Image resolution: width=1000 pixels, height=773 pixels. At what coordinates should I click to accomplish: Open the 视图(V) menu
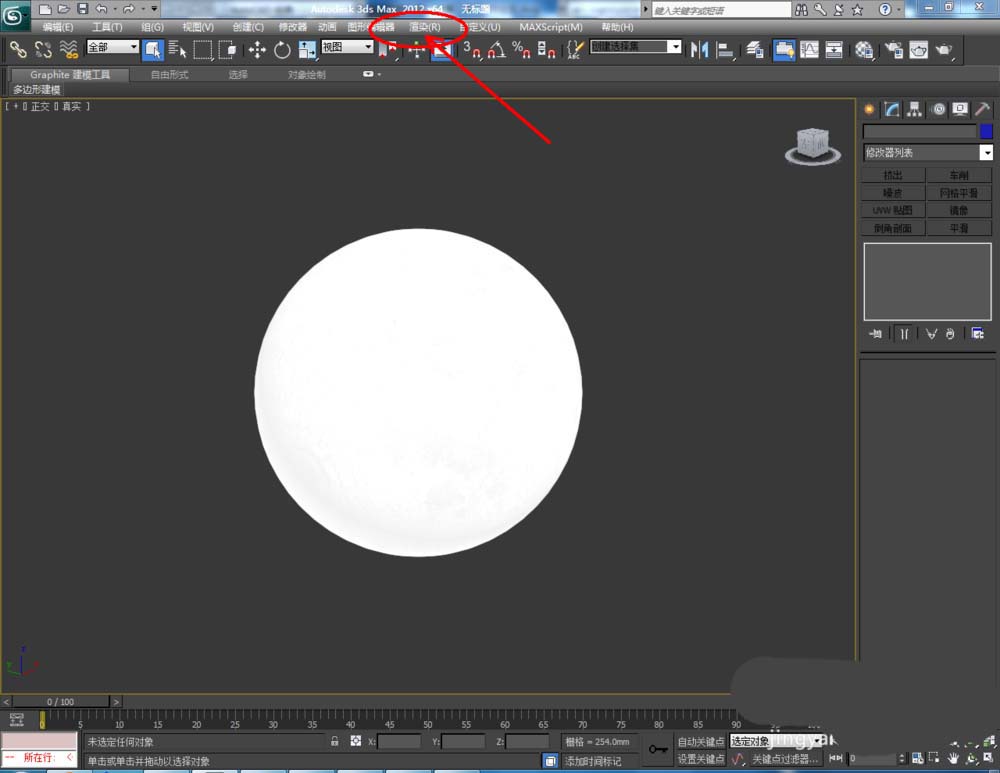pos(198,27)
